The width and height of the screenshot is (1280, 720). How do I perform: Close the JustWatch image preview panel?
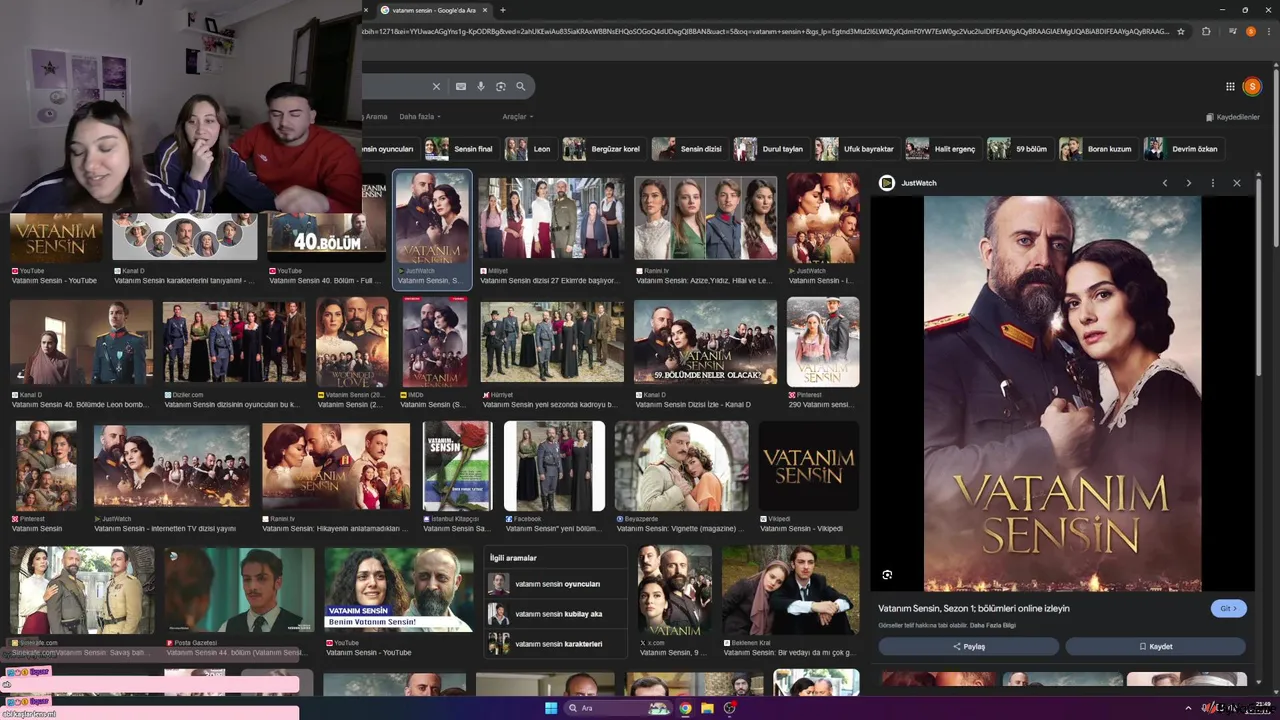[x=1237, y=183]
